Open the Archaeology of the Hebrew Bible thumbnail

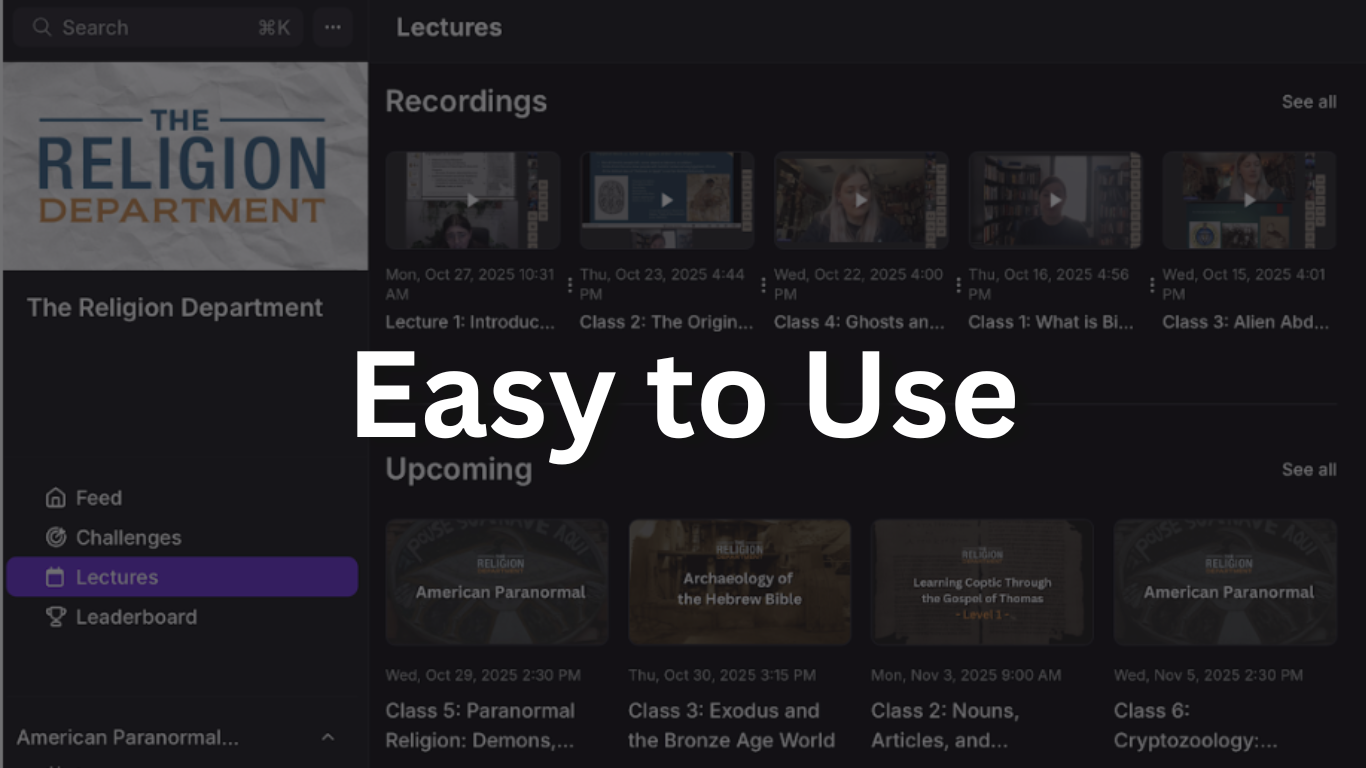[x=740, y=582]
